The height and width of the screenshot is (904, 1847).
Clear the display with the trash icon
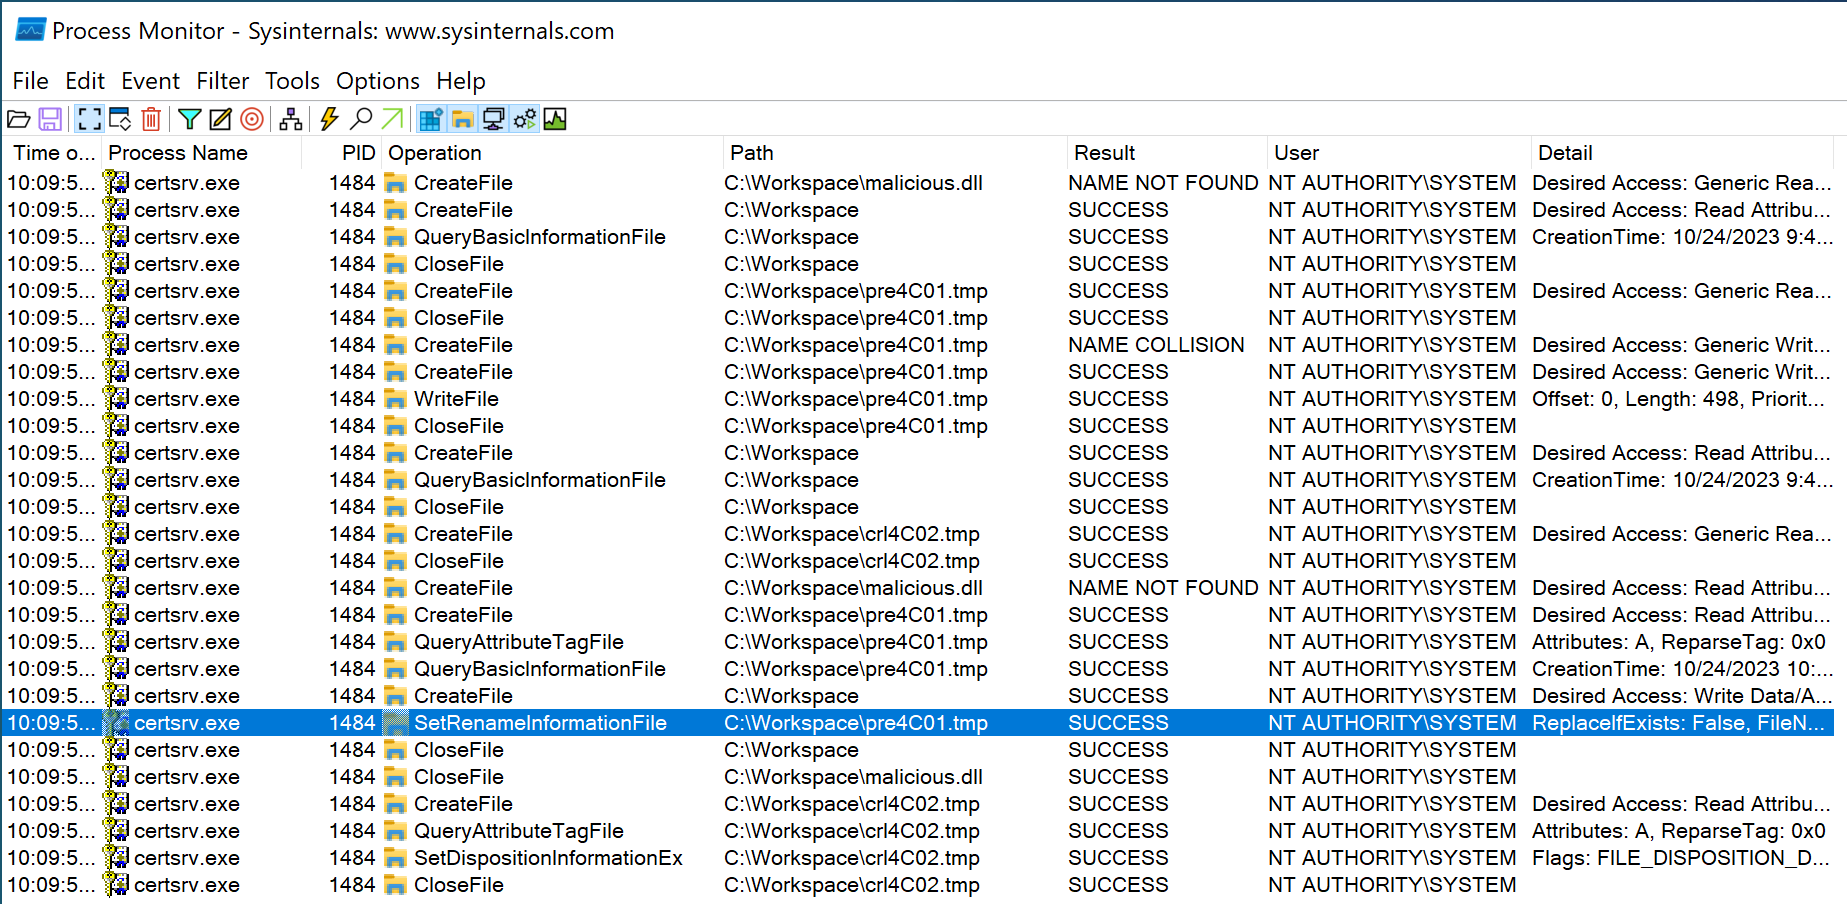(151, 120)
